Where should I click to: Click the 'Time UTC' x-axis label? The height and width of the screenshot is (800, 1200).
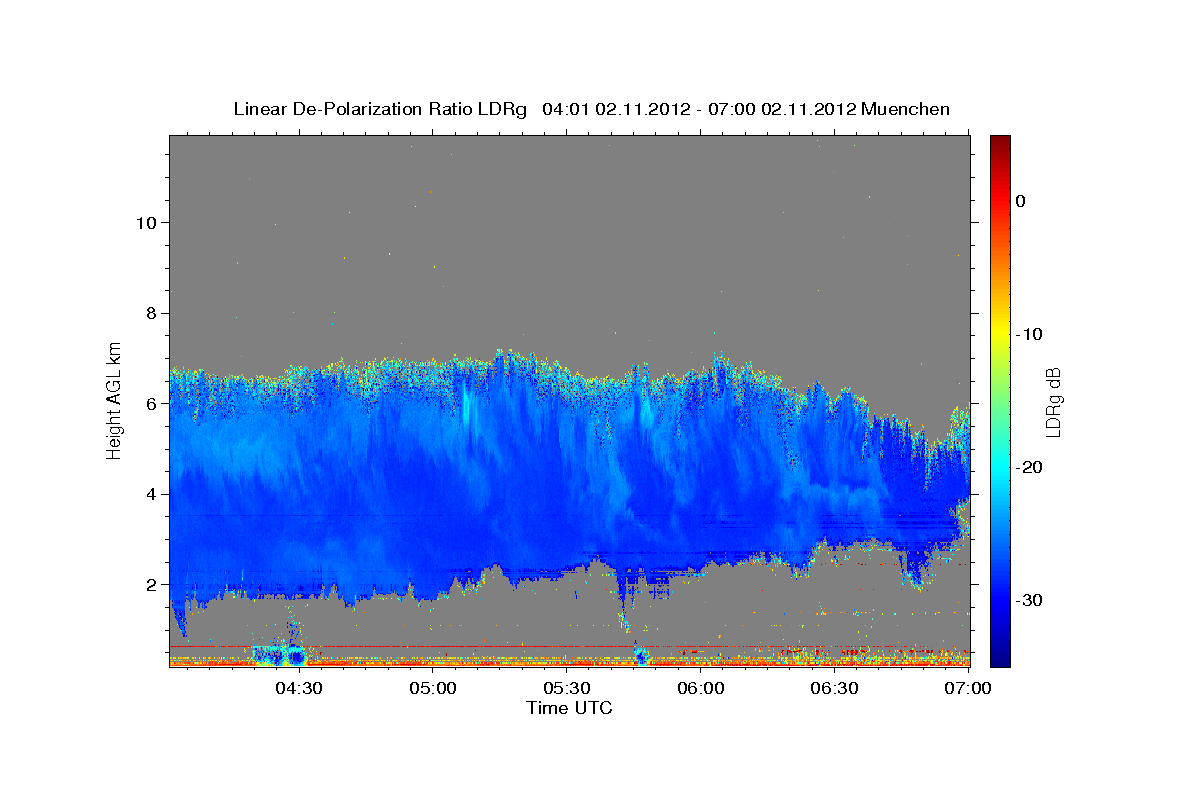(569, 708)
